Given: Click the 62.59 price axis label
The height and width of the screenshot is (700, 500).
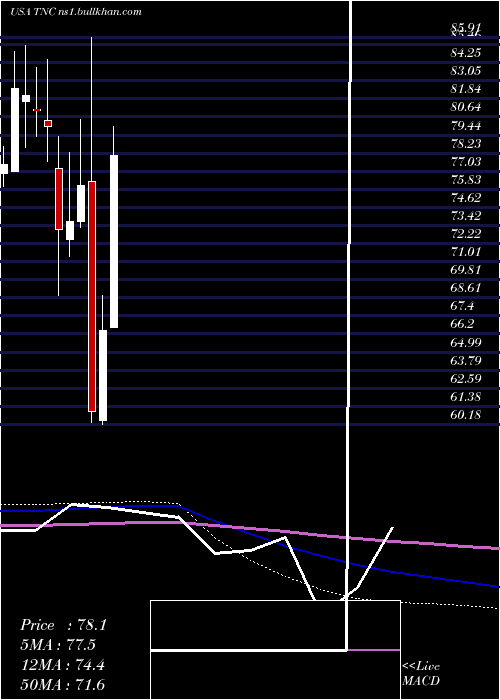Looking at the screenshot, I should point(466,379).
